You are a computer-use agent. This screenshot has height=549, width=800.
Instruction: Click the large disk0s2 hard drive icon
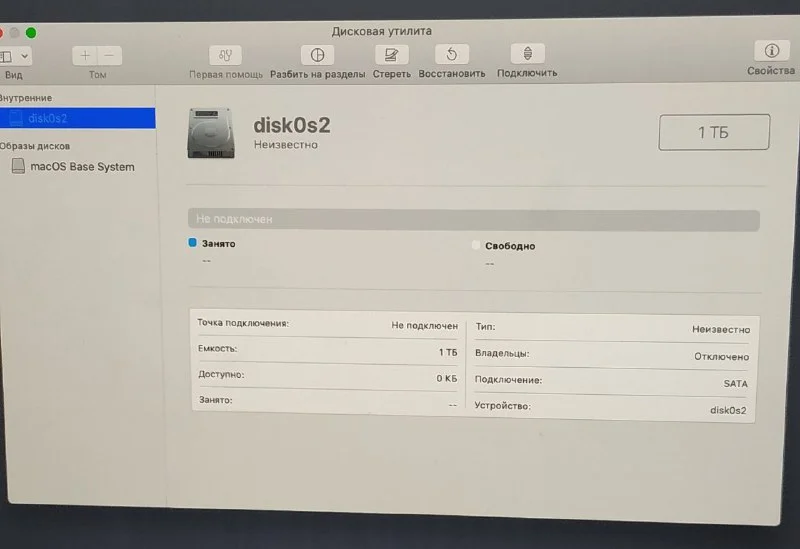212,133
